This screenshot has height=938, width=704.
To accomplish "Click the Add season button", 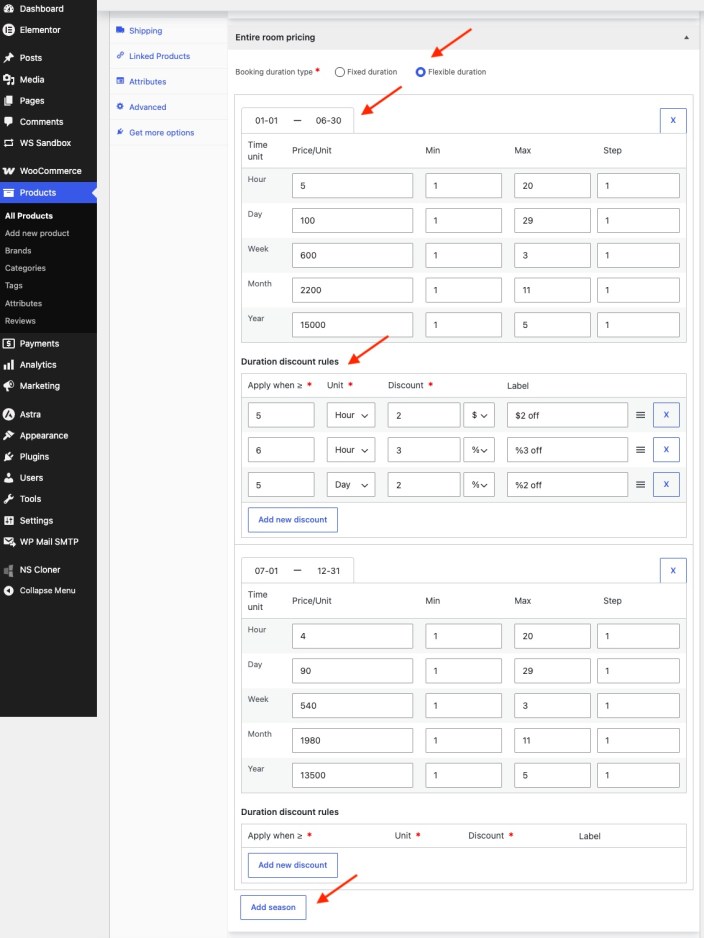I will pos(273,907).
